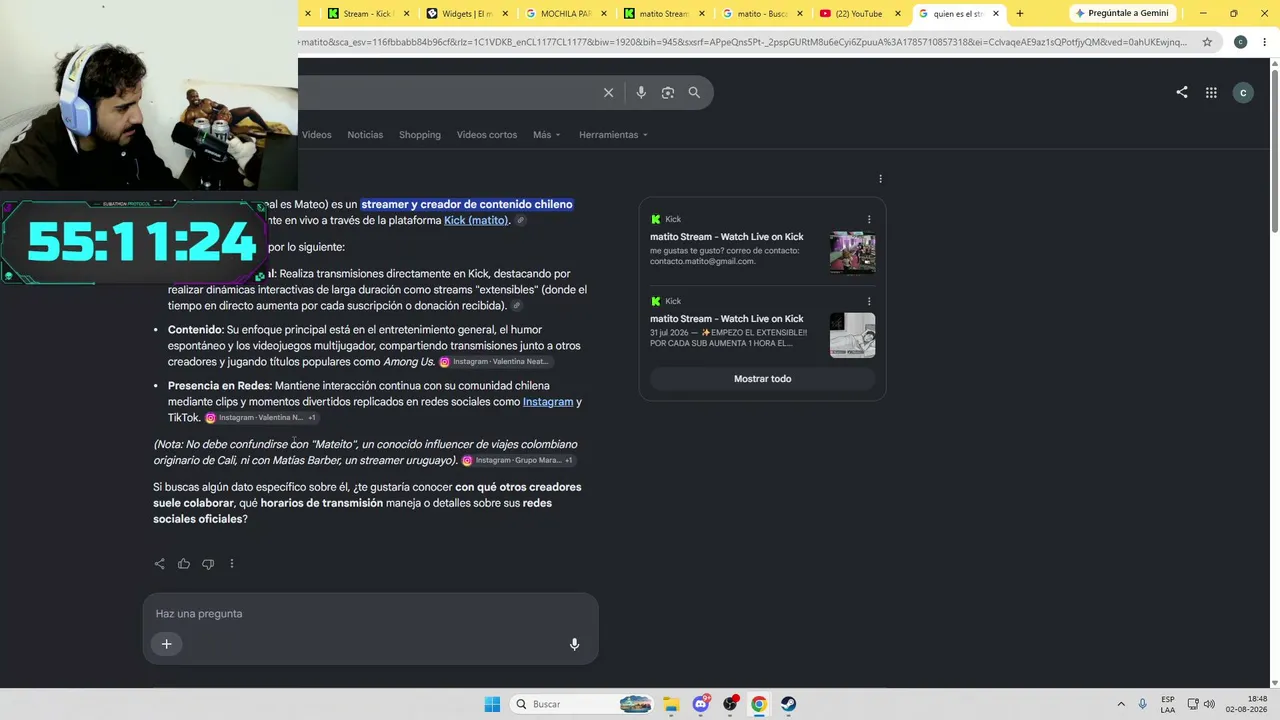Image resolution: width=1280 pixels, height=720 pixels.
Task: Open the 'Instagram · Grupo Mara...' source chip
Action: point(518,461)
